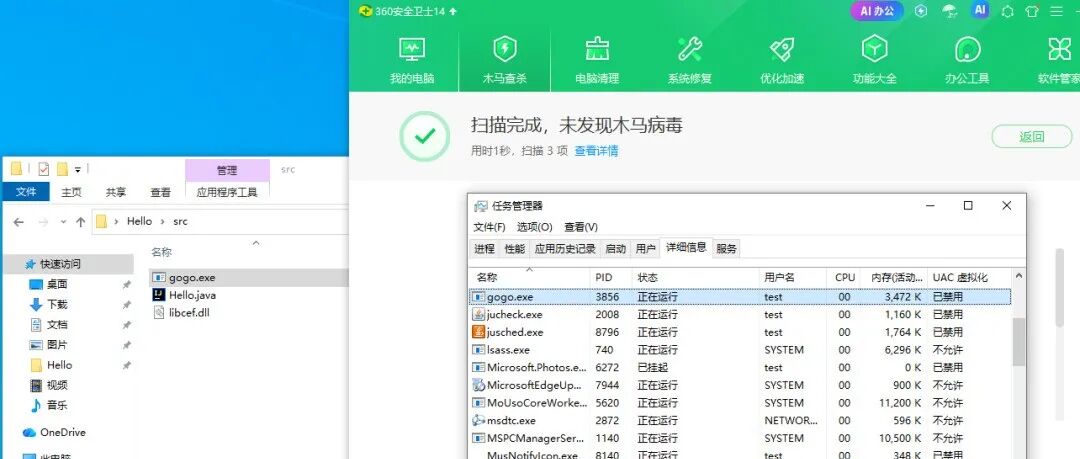The height and width of the screenshot is (459, 1080).
Task: Select 快速访问 in navigation pane
Action: coord(69,264)
